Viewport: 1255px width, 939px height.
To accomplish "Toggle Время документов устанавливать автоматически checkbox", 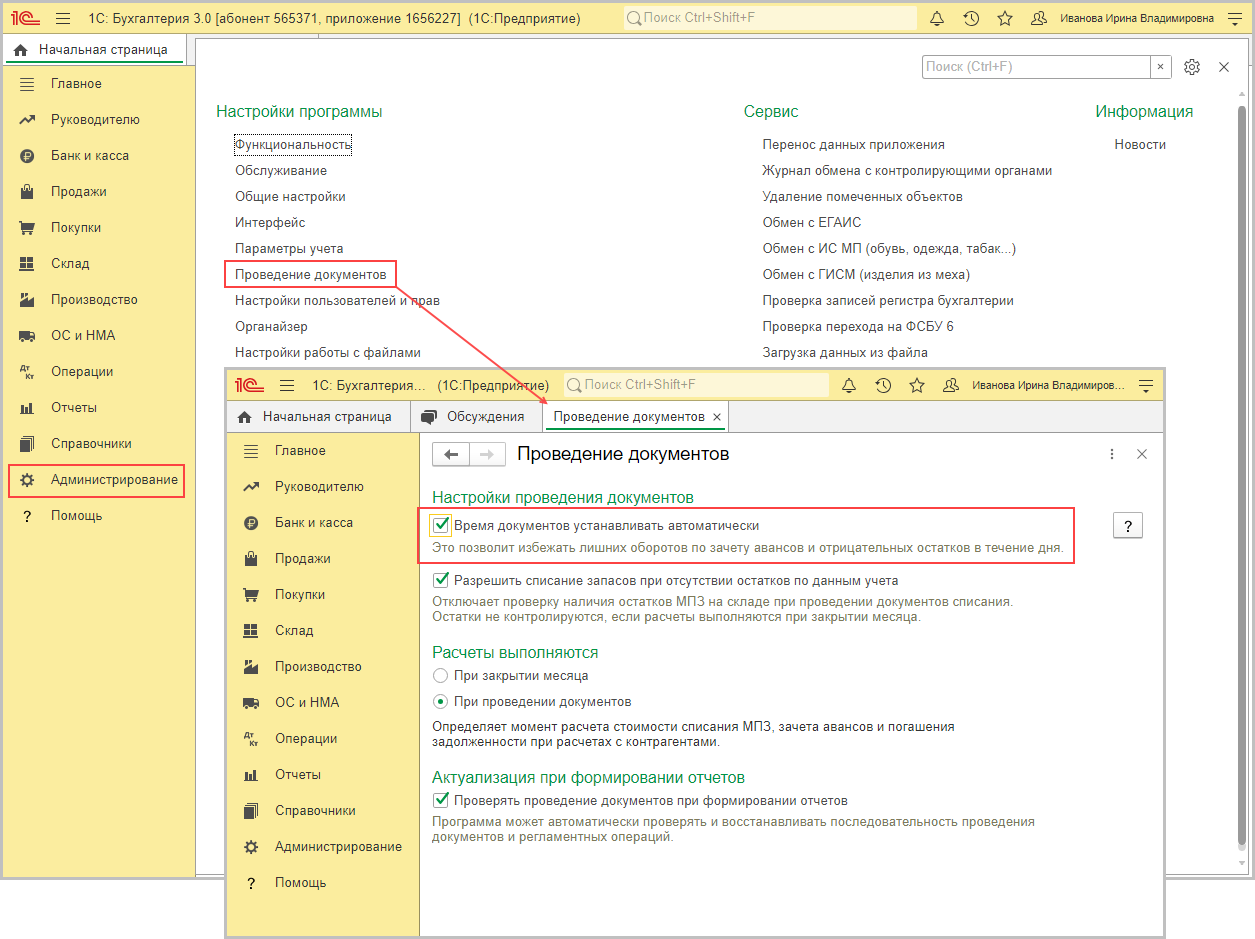I will point(441,525).
